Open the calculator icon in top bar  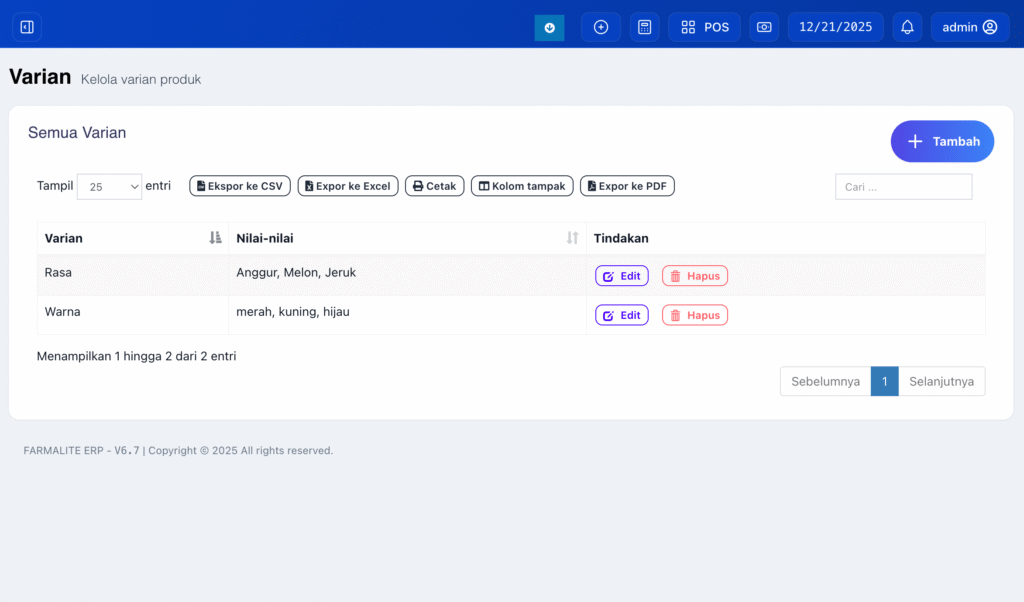[x=645, y=27]
